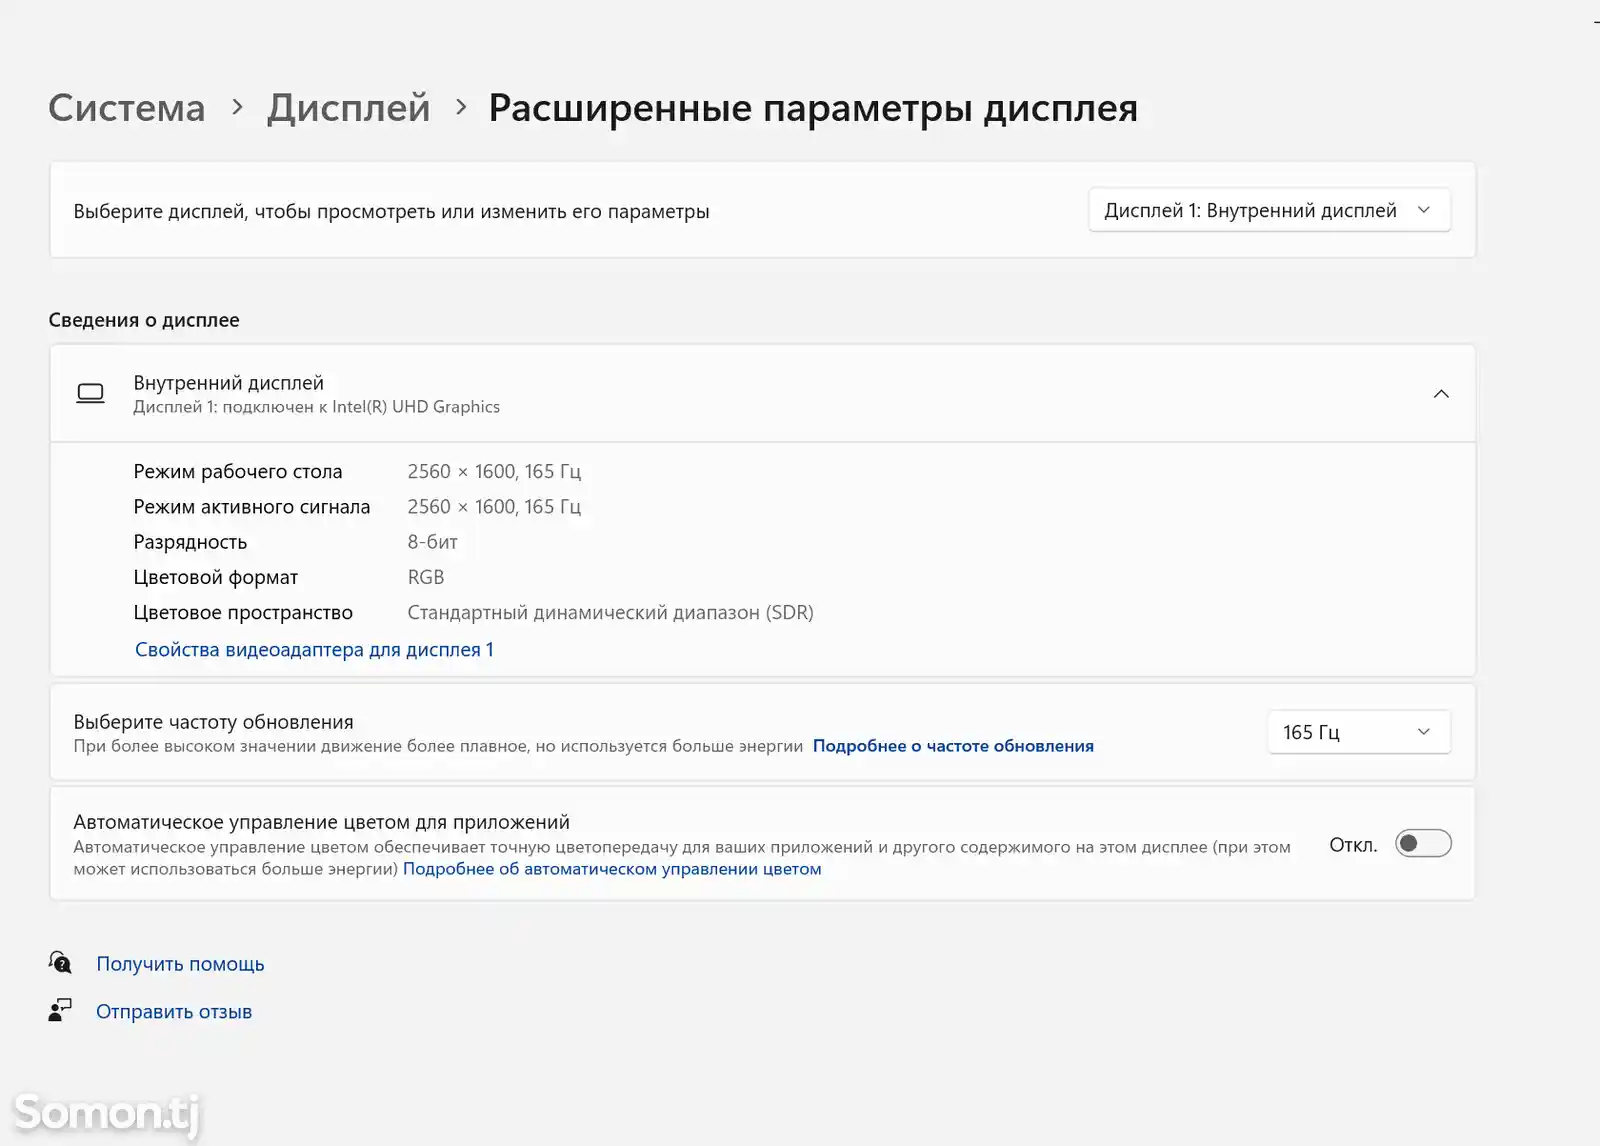The width and height of the screenshot is (1600, 1146).
Task: Open Свойства видеоадаптера для дисплея 1
Action: click(x=314, y=650)
